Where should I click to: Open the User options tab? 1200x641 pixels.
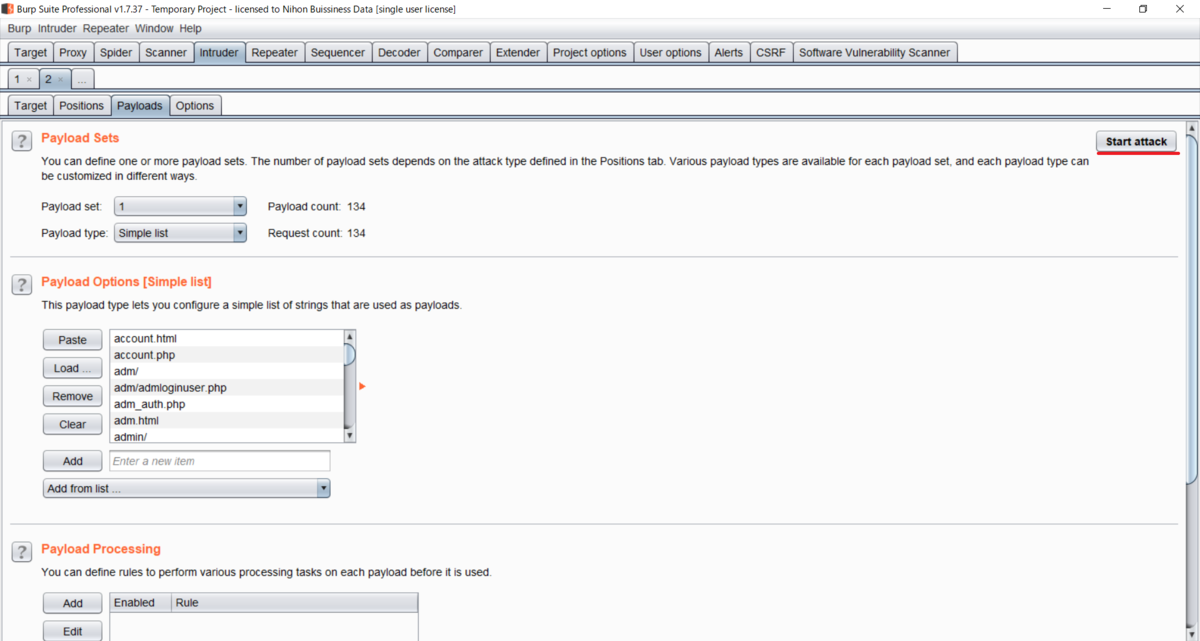pyautogui.click(x=671, y=52)
